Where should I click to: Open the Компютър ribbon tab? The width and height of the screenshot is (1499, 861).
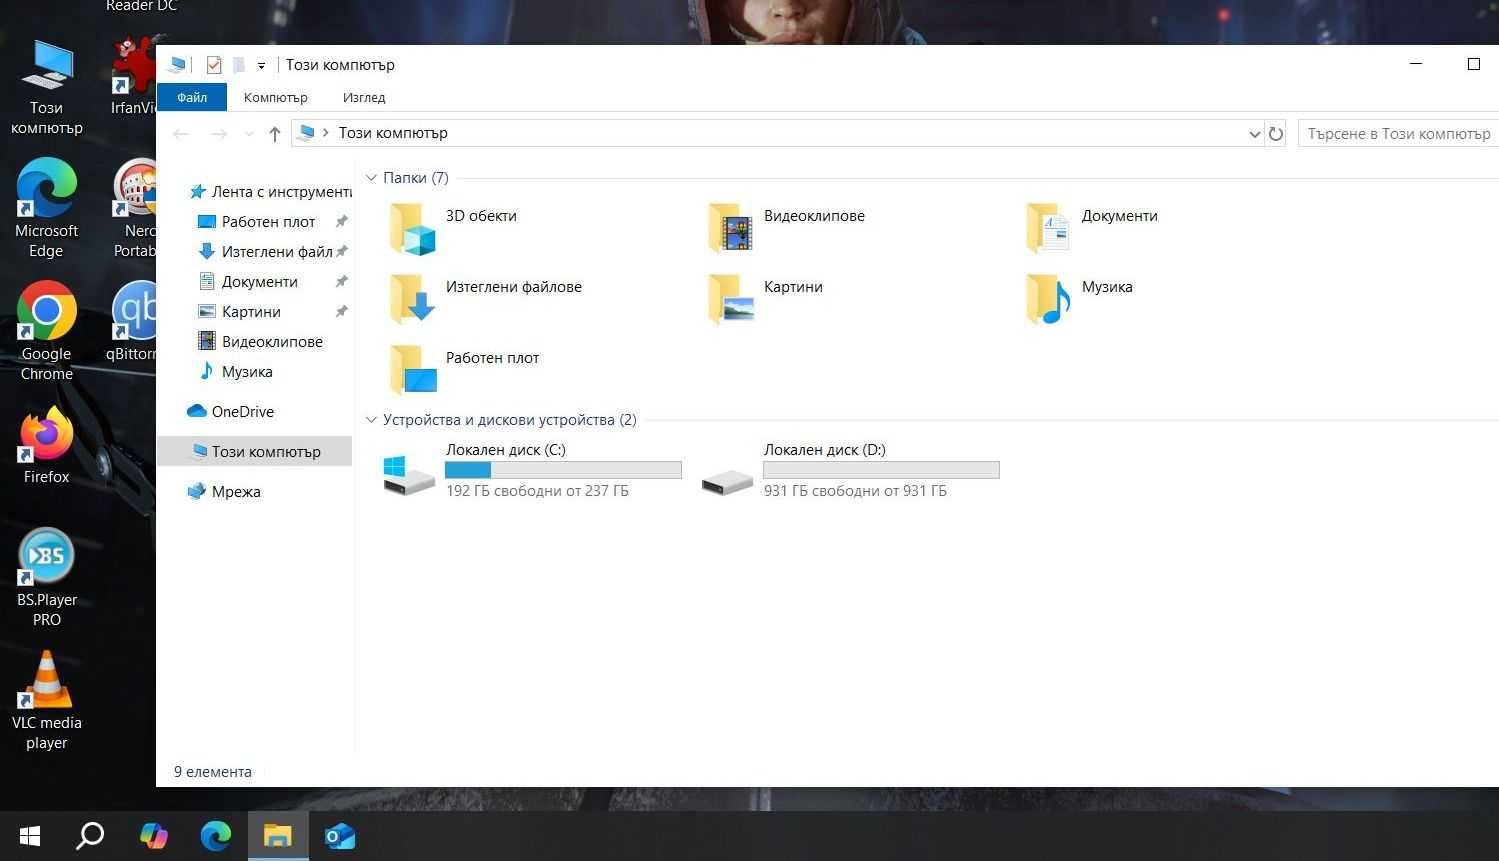point(275,97)
